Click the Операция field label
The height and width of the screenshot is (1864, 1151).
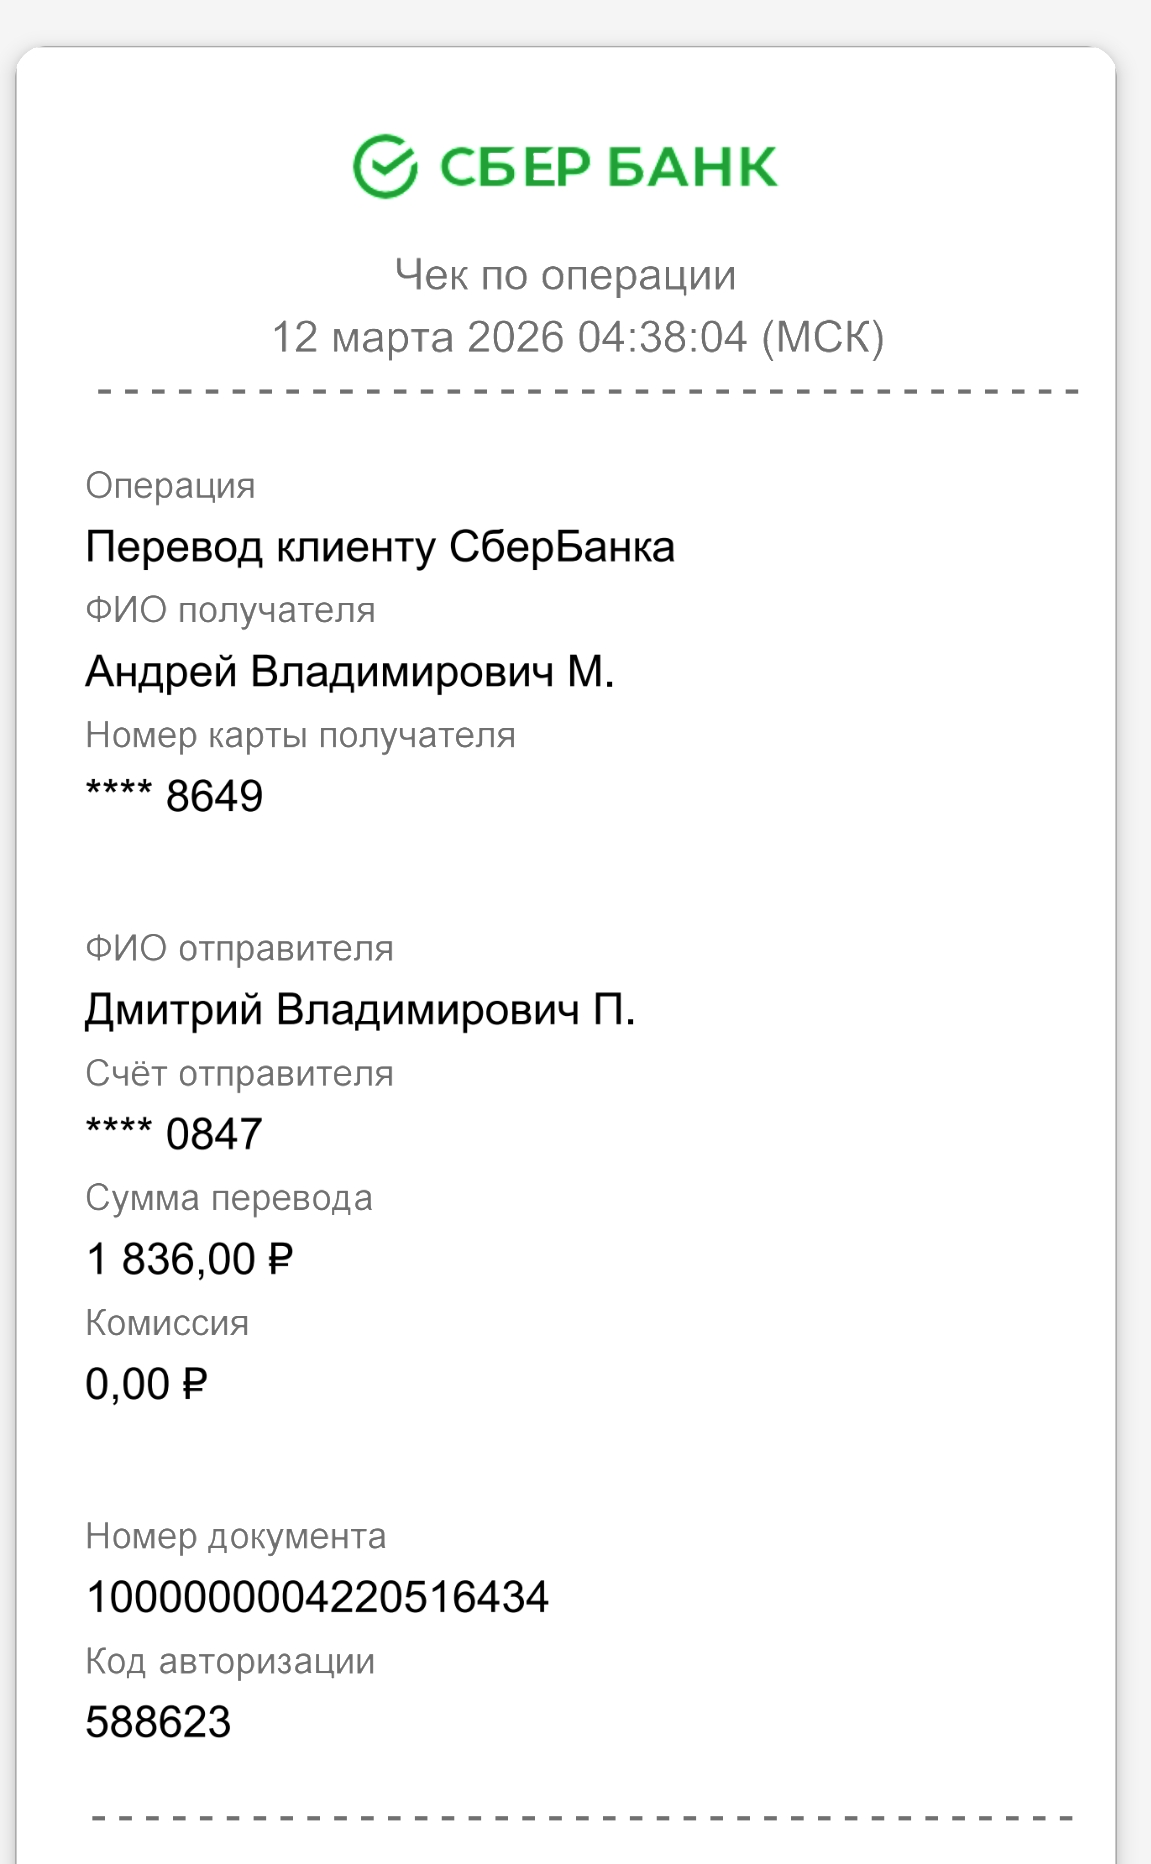pyautogui.click(x=170, y=486)
